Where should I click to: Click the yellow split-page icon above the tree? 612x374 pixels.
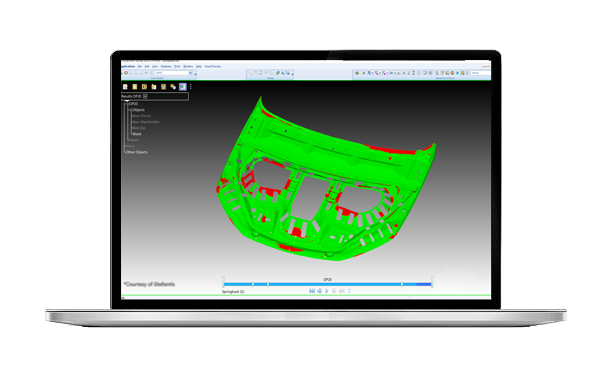click(144, 87)
